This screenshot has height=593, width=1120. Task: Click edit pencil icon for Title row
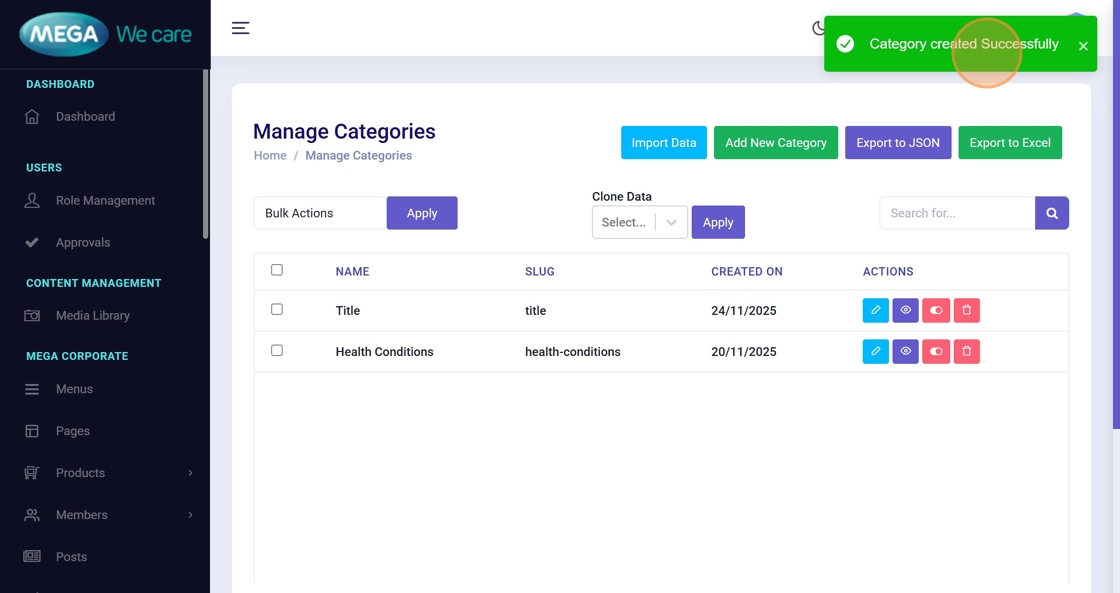(875, 311)
